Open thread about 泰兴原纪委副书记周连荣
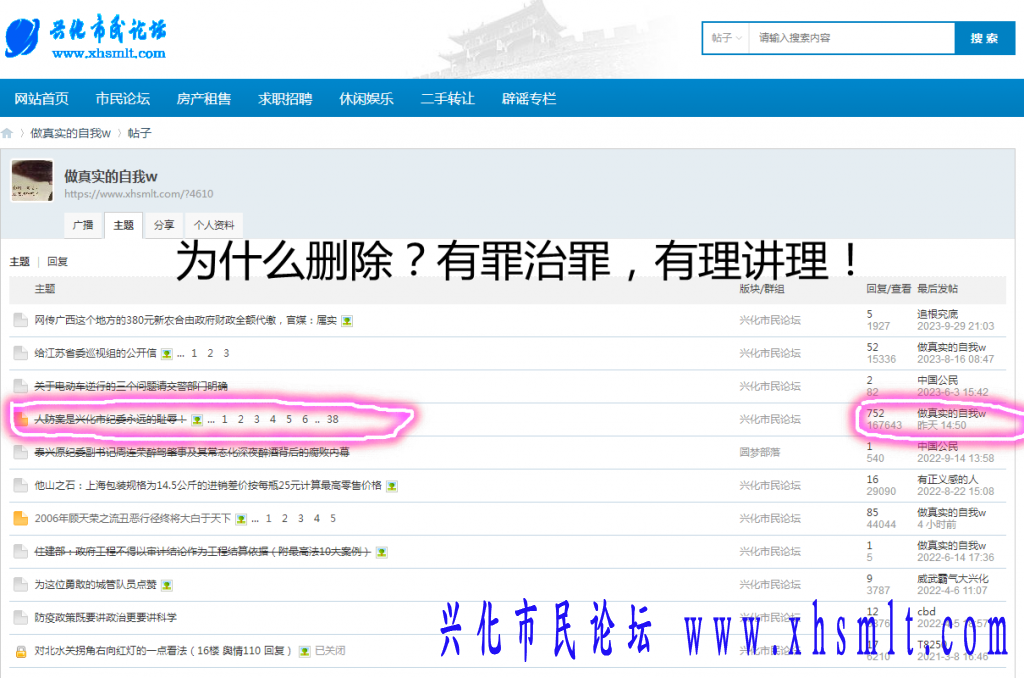This screenshot has width=1024, height=678. pyautogui.click(x=192, y=452)
